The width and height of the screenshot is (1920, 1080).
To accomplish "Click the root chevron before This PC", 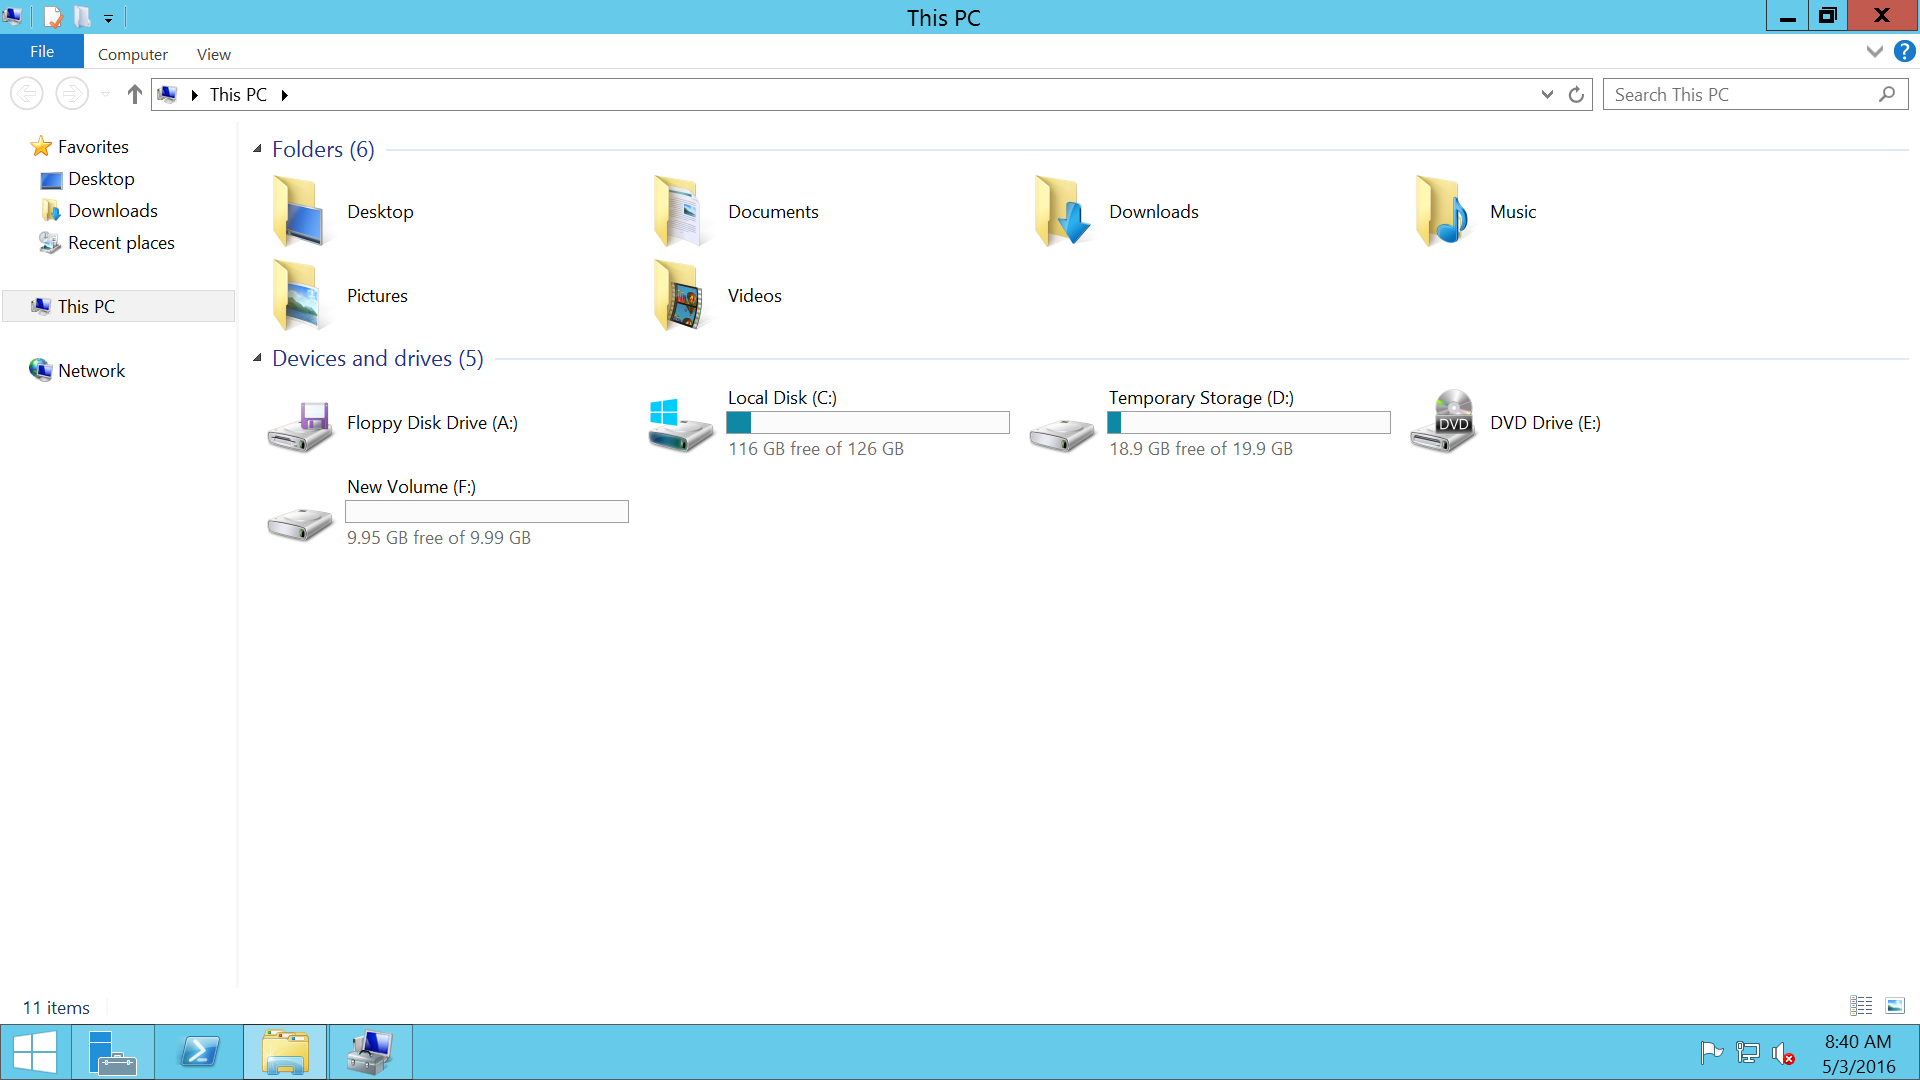I will (x=194, y=95).
